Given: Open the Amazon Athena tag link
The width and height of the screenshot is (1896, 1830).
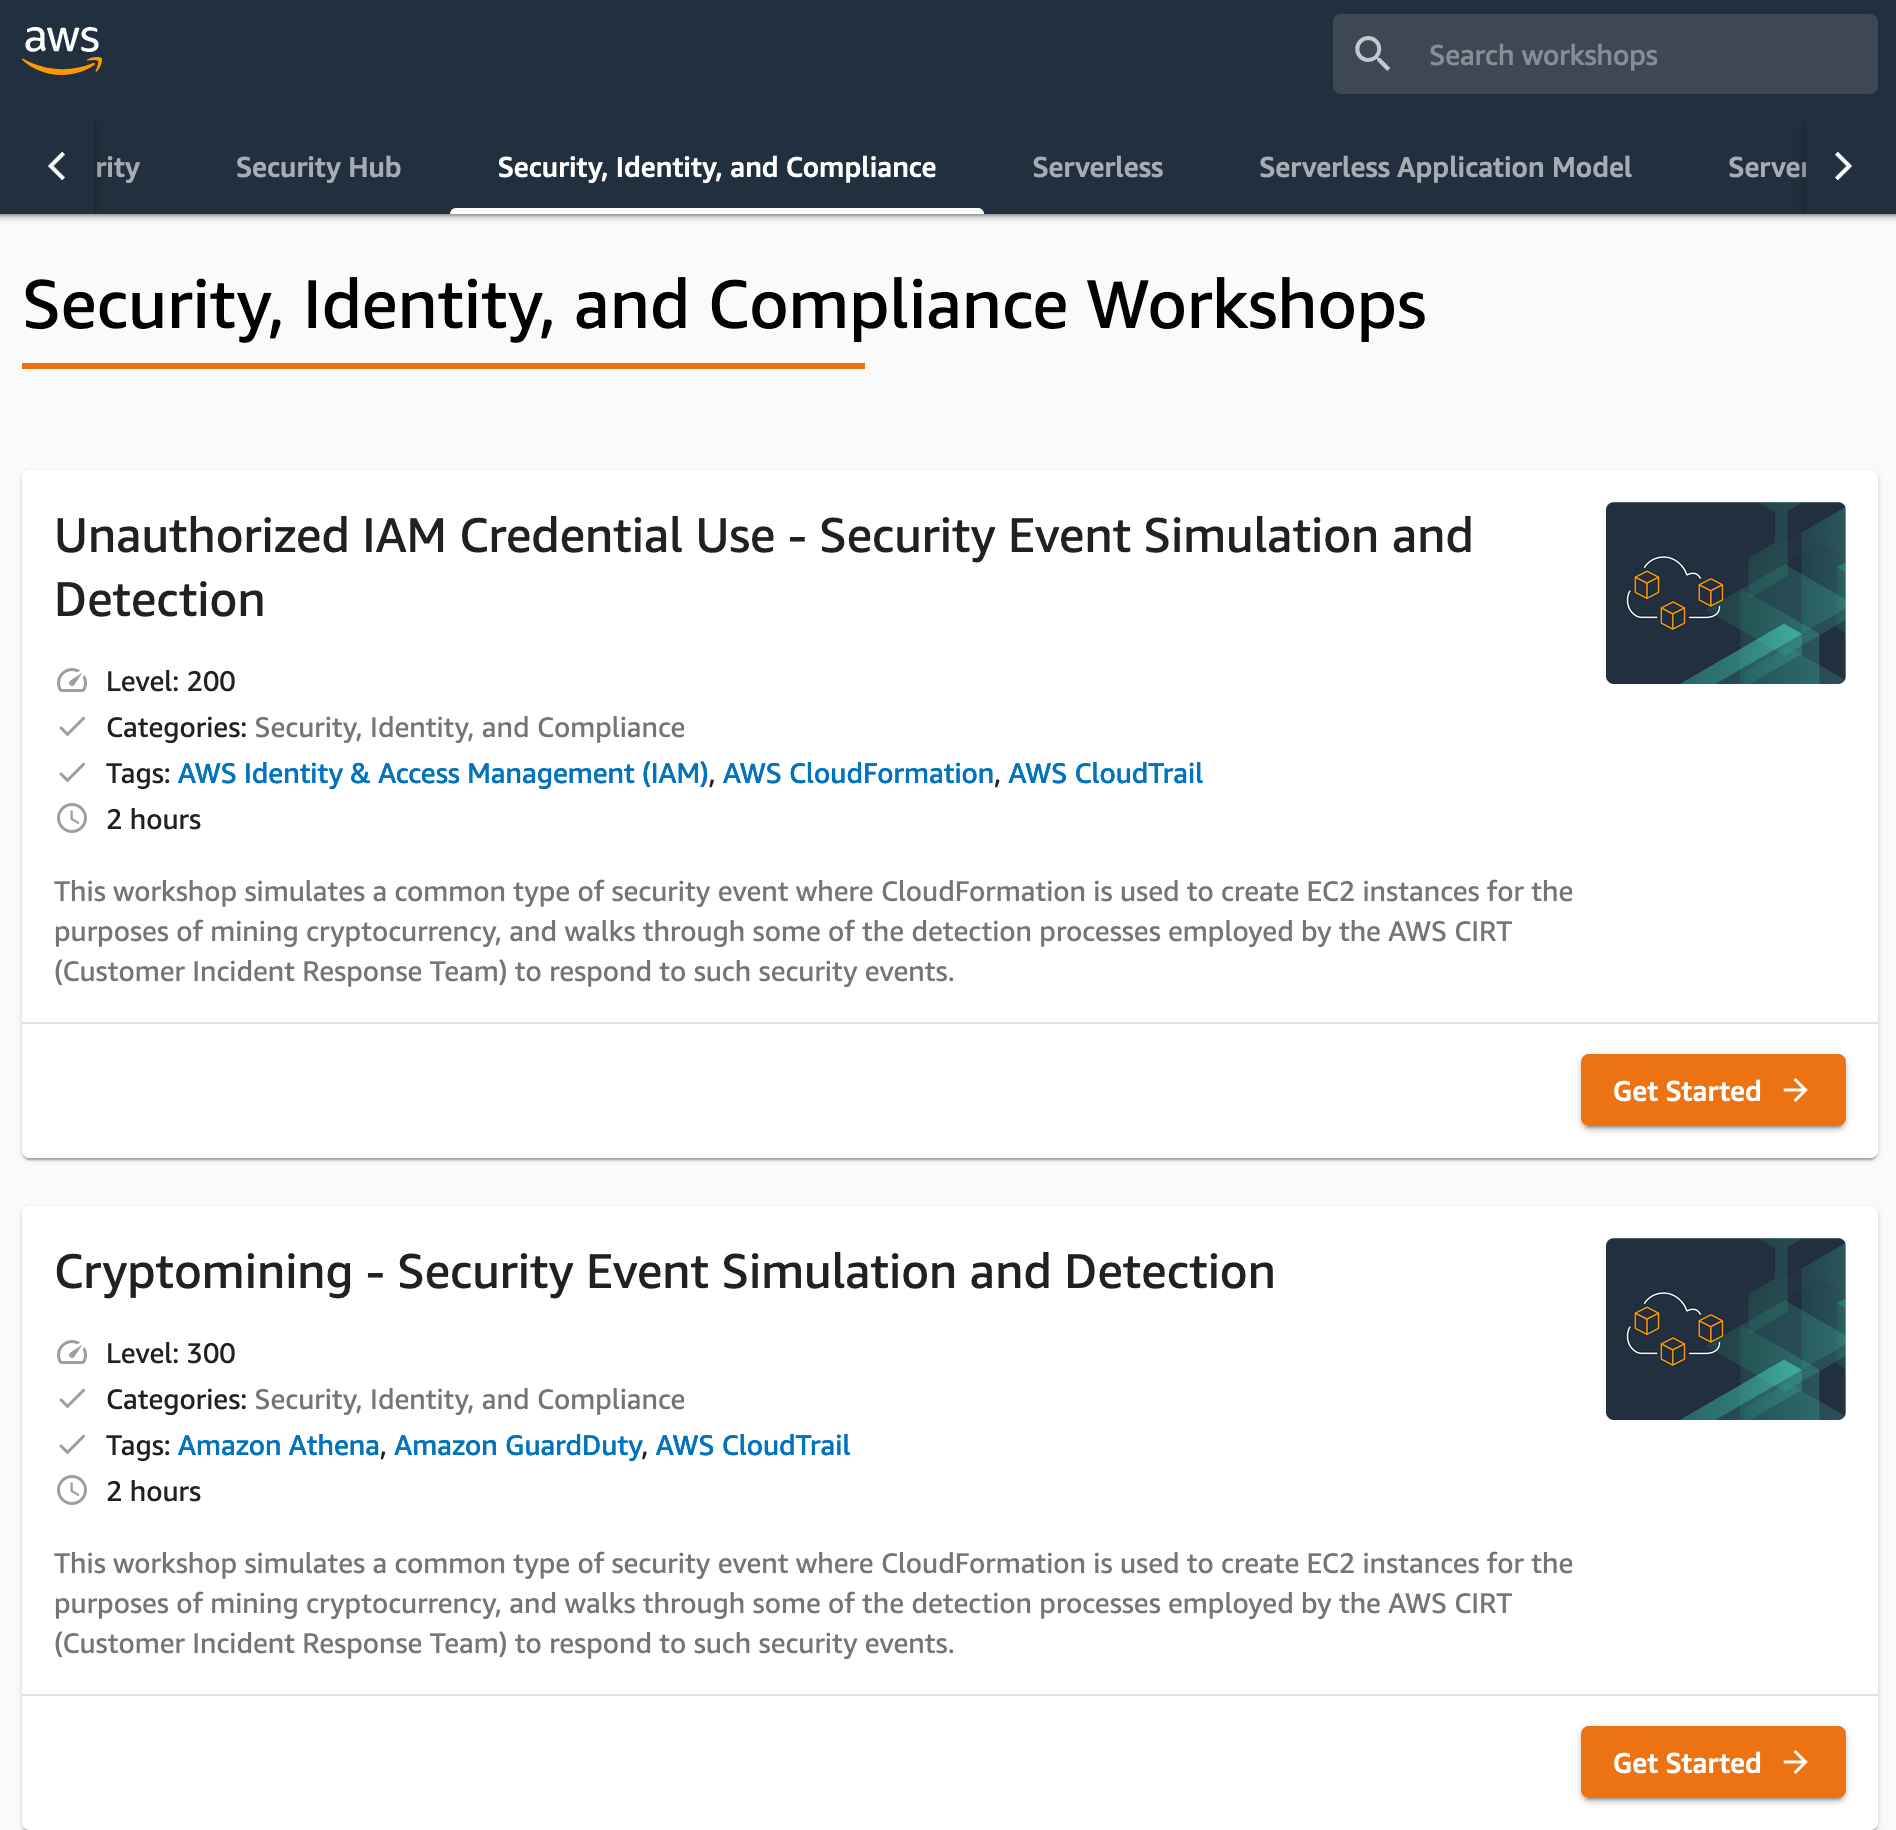Looking at the screenshot, I should point(279,1445).
